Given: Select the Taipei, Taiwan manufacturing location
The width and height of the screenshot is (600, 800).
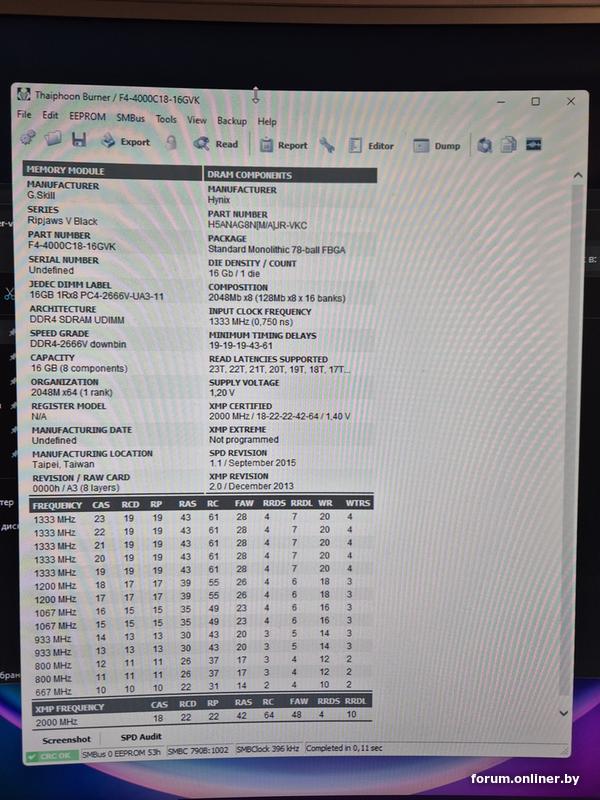Looking at the screenshot, I should pyautogui.click(x=63, y=464).
